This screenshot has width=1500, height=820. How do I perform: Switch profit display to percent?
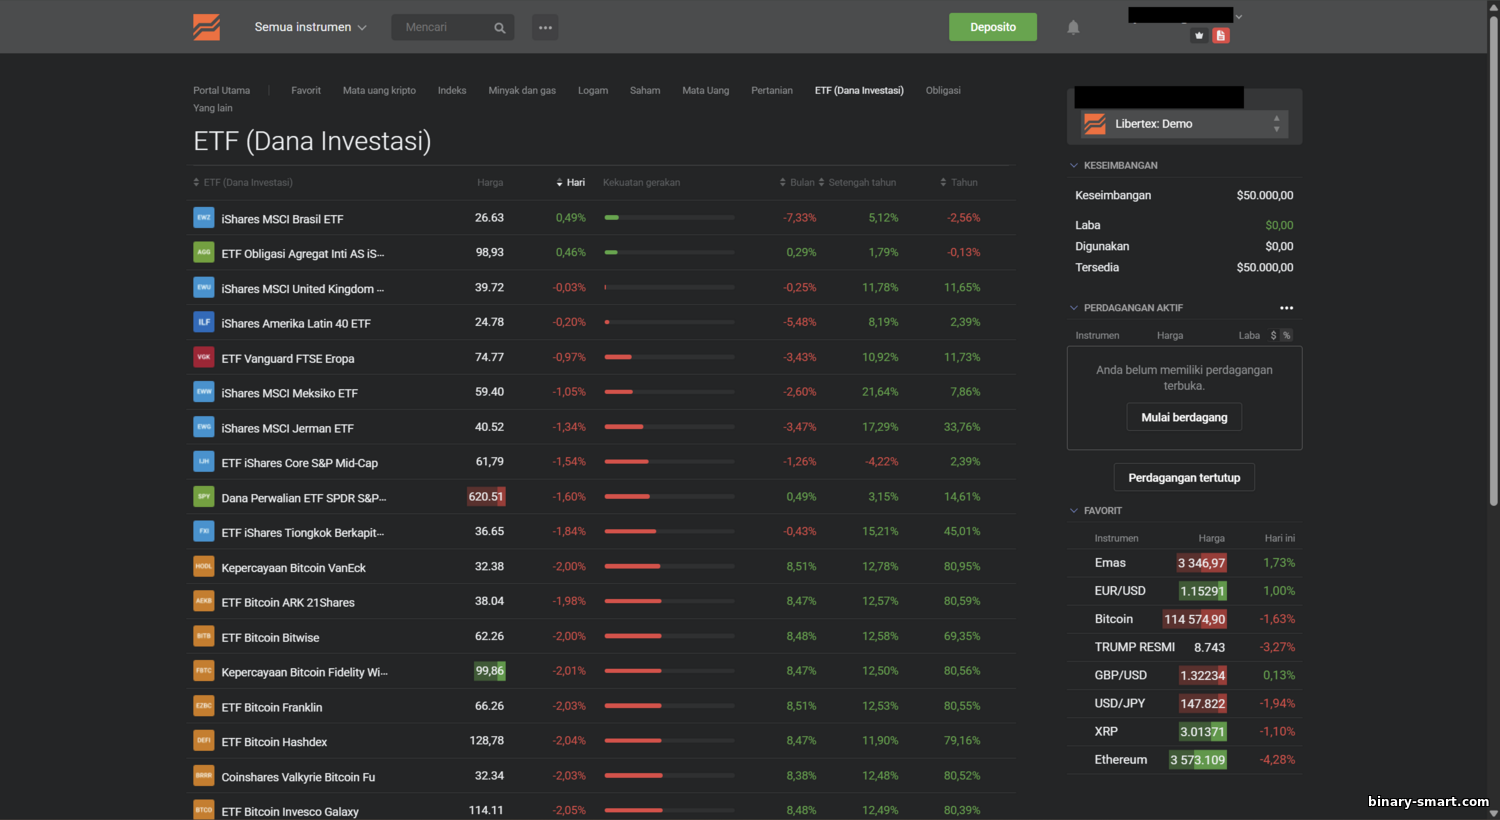[x=1286, y=336]
